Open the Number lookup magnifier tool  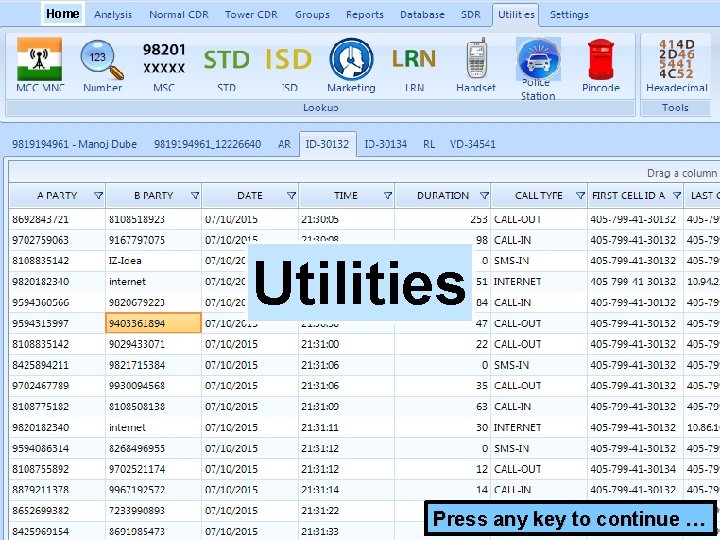point(102,64)
